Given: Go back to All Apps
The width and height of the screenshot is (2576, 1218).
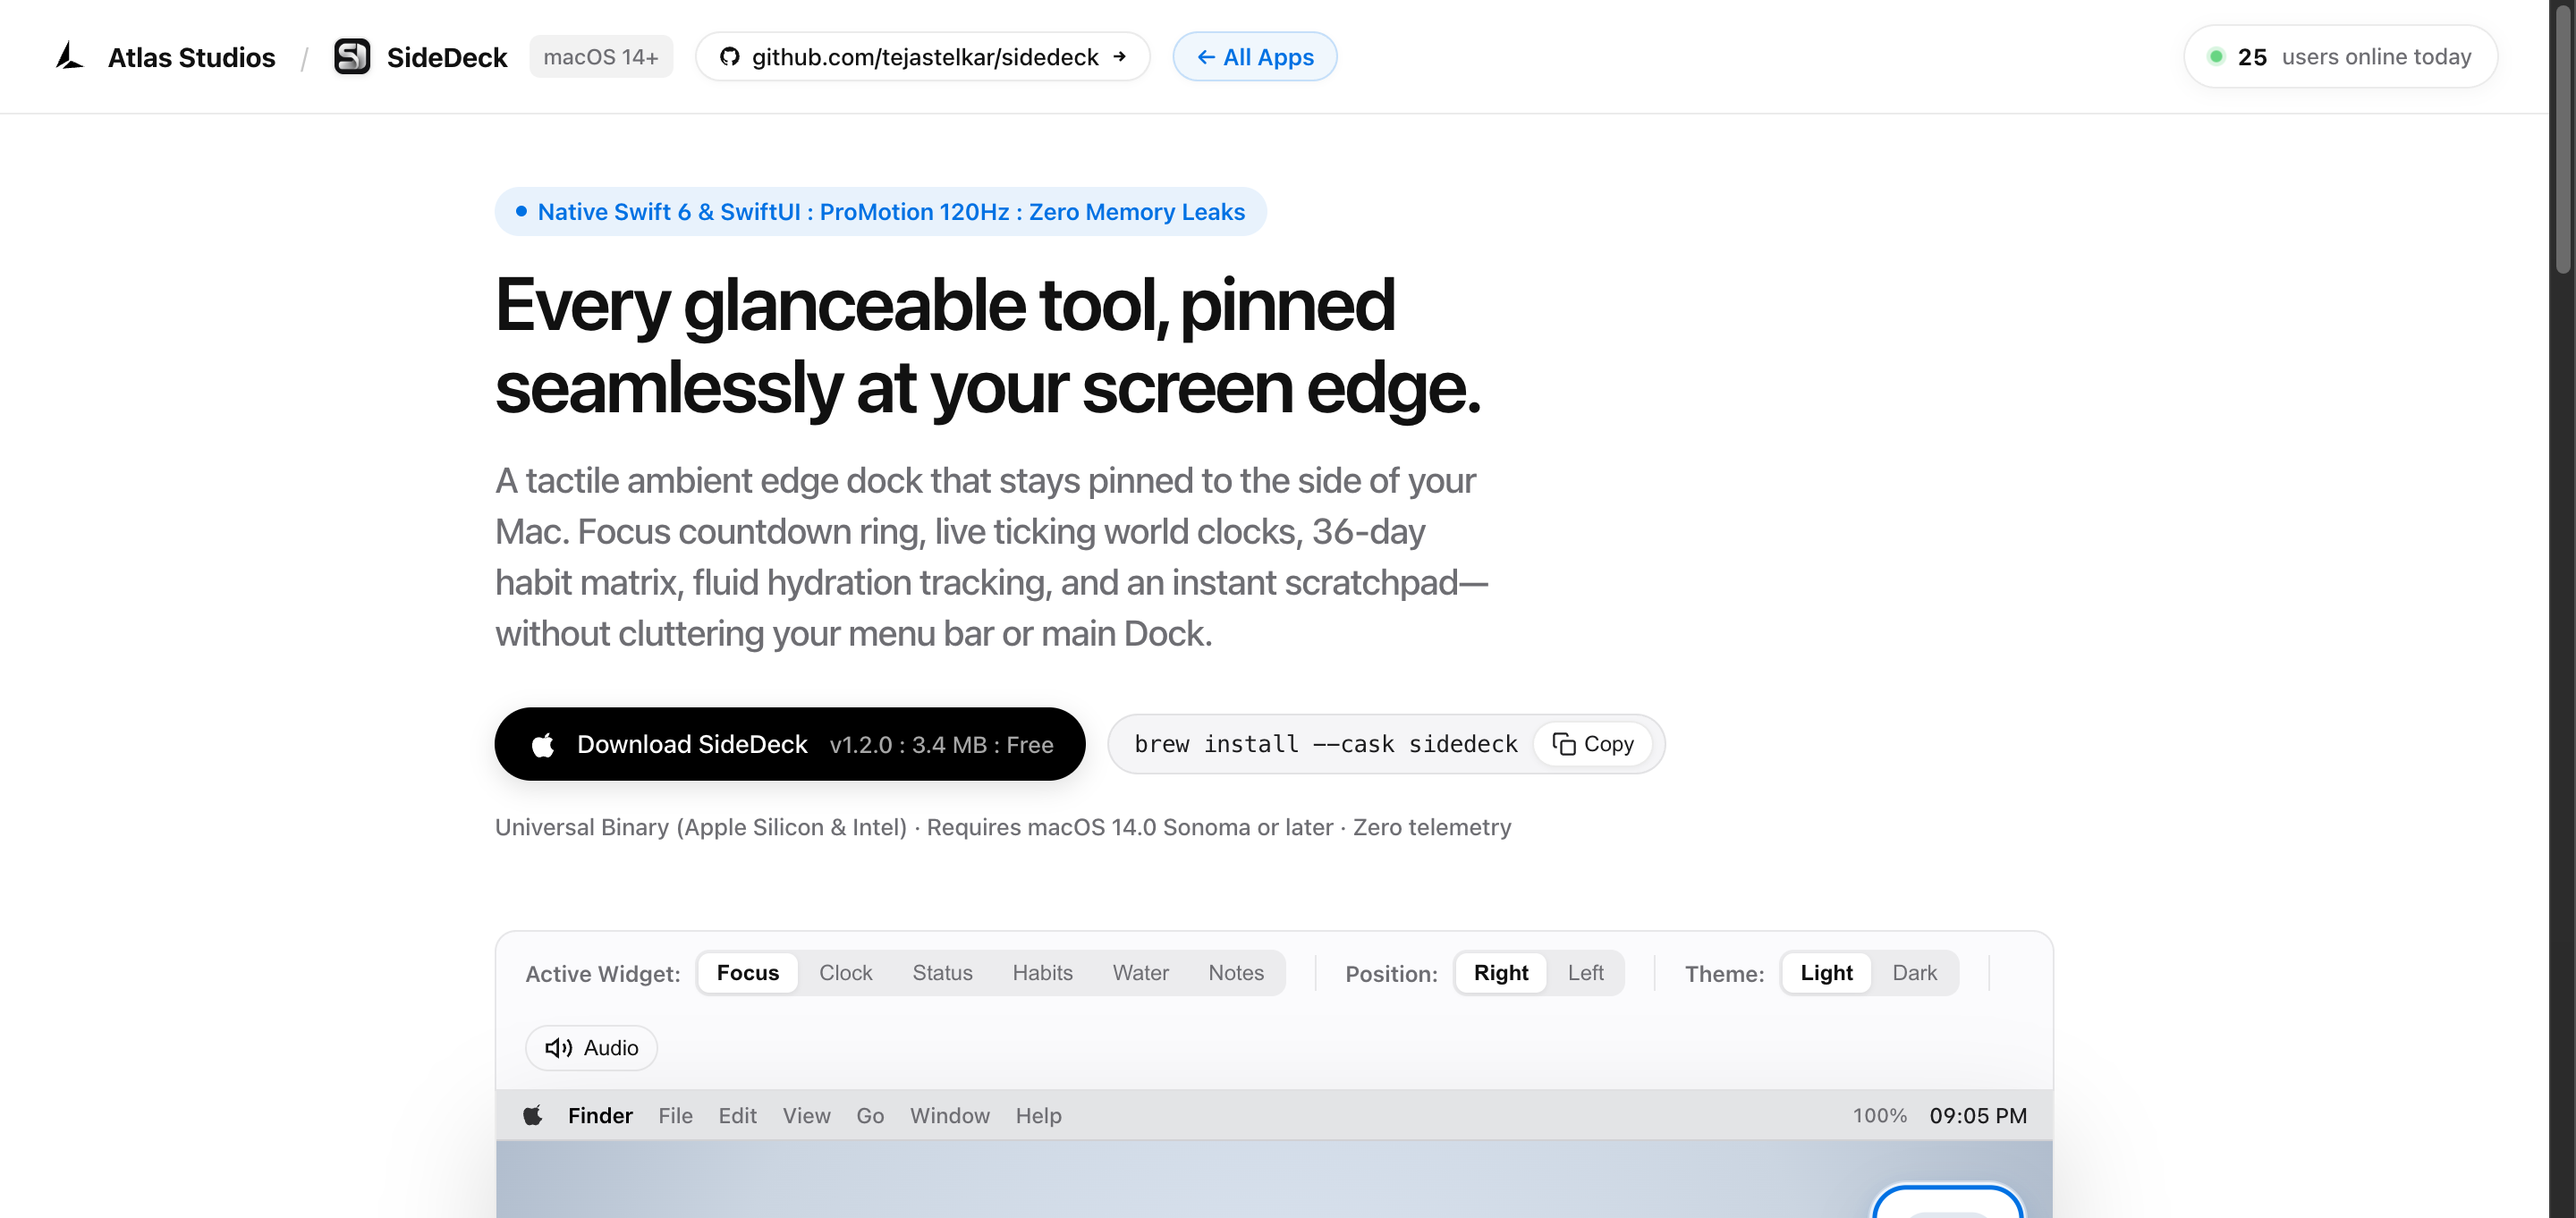Looking at the screenshot, I should tap(1254, 57).
